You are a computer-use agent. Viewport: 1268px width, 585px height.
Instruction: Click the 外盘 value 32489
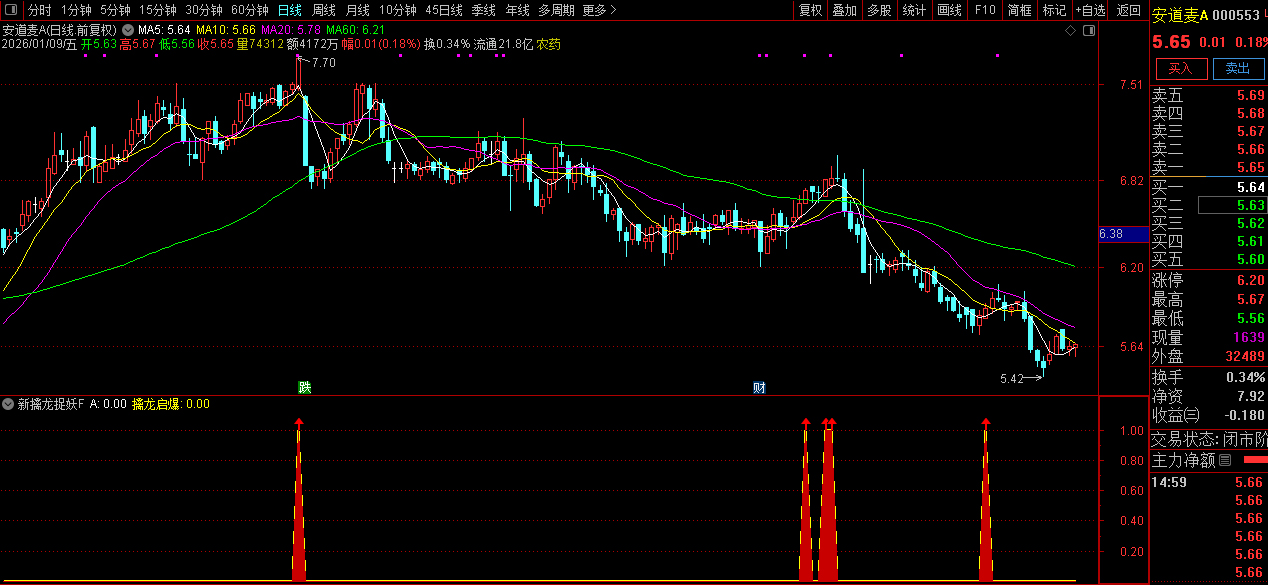[1243, 356]
